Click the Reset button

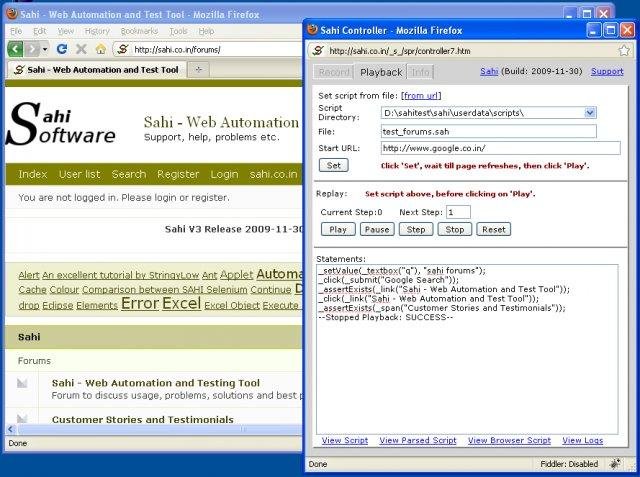click(494, 229)
